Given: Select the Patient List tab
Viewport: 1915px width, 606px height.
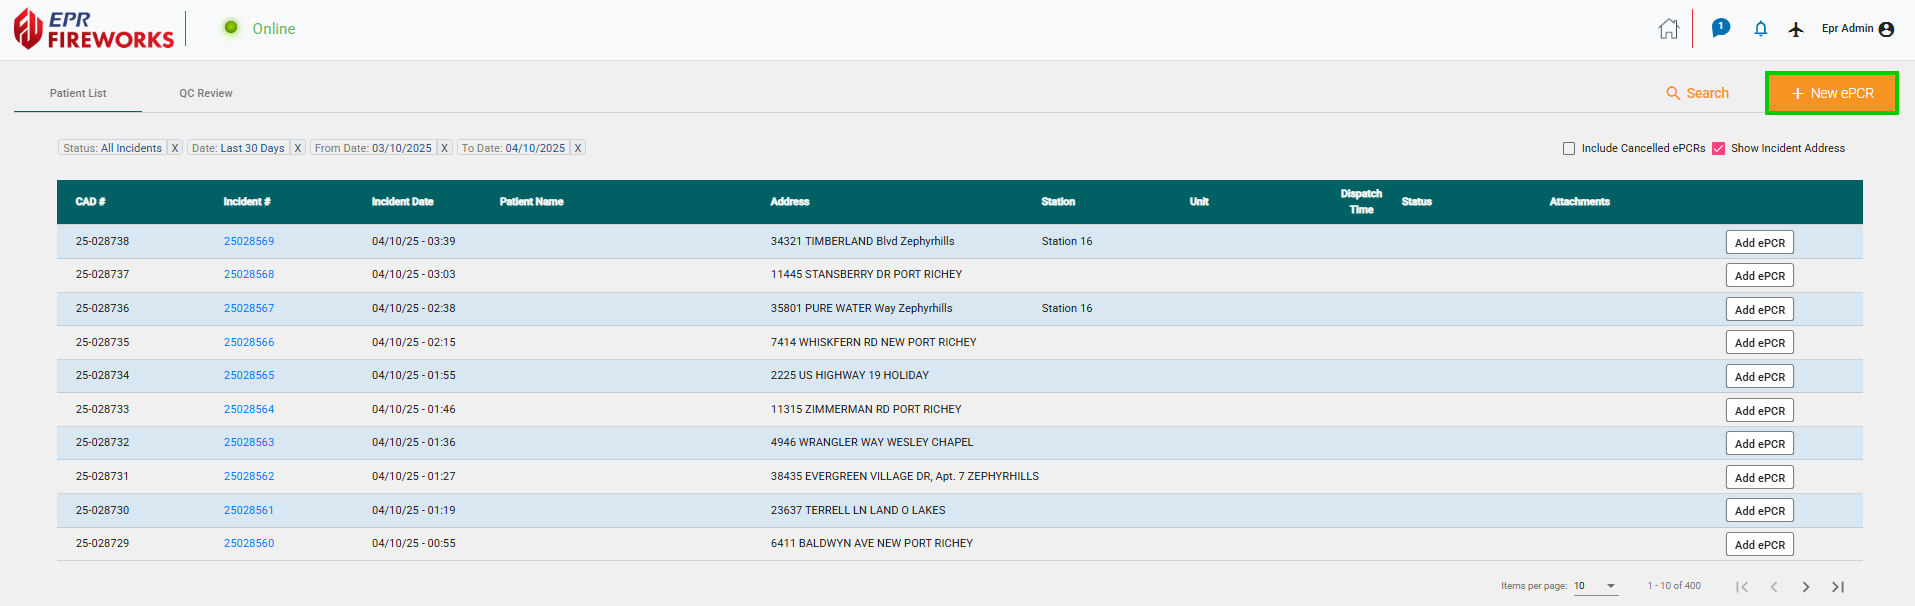Looking at the screenshot, I should [78, 93].
